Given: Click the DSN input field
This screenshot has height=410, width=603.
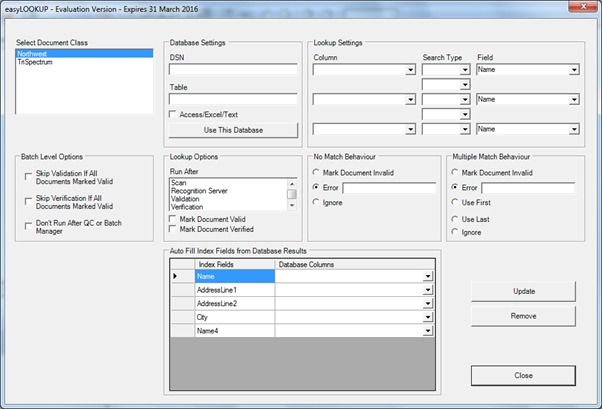Looking at the screenshot, I should tap(232, 70).
